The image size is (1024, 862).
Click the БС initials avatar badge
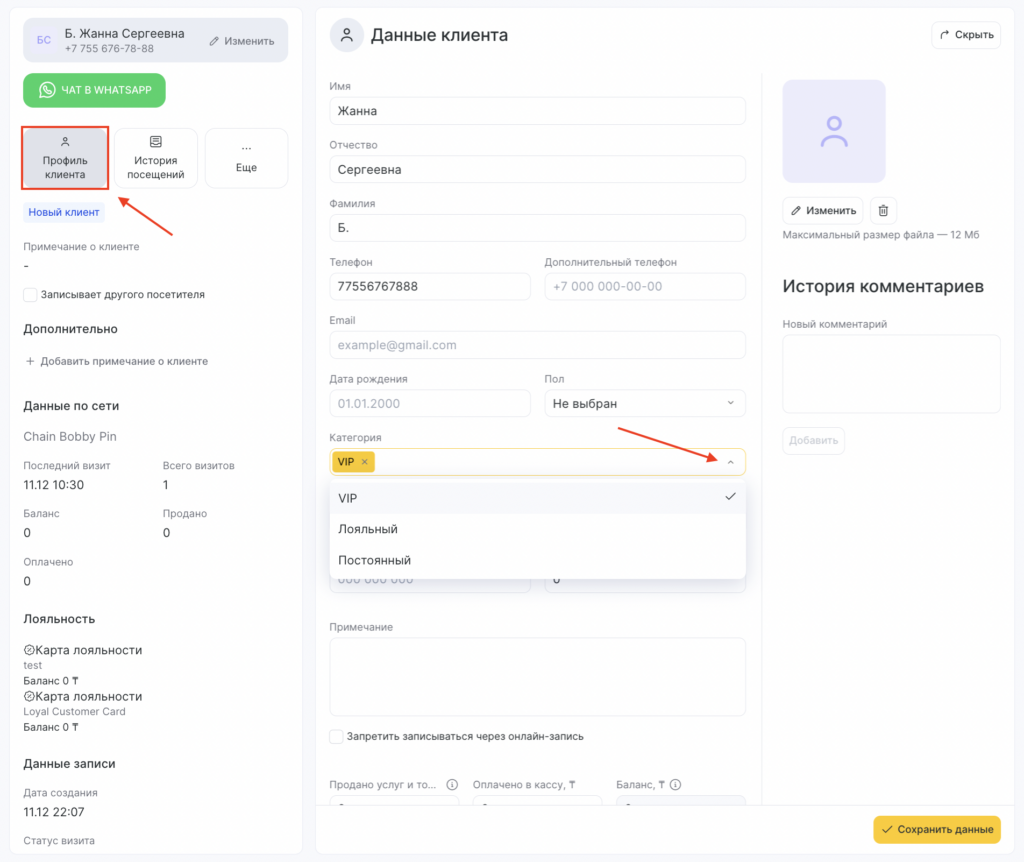click(44, 40)
